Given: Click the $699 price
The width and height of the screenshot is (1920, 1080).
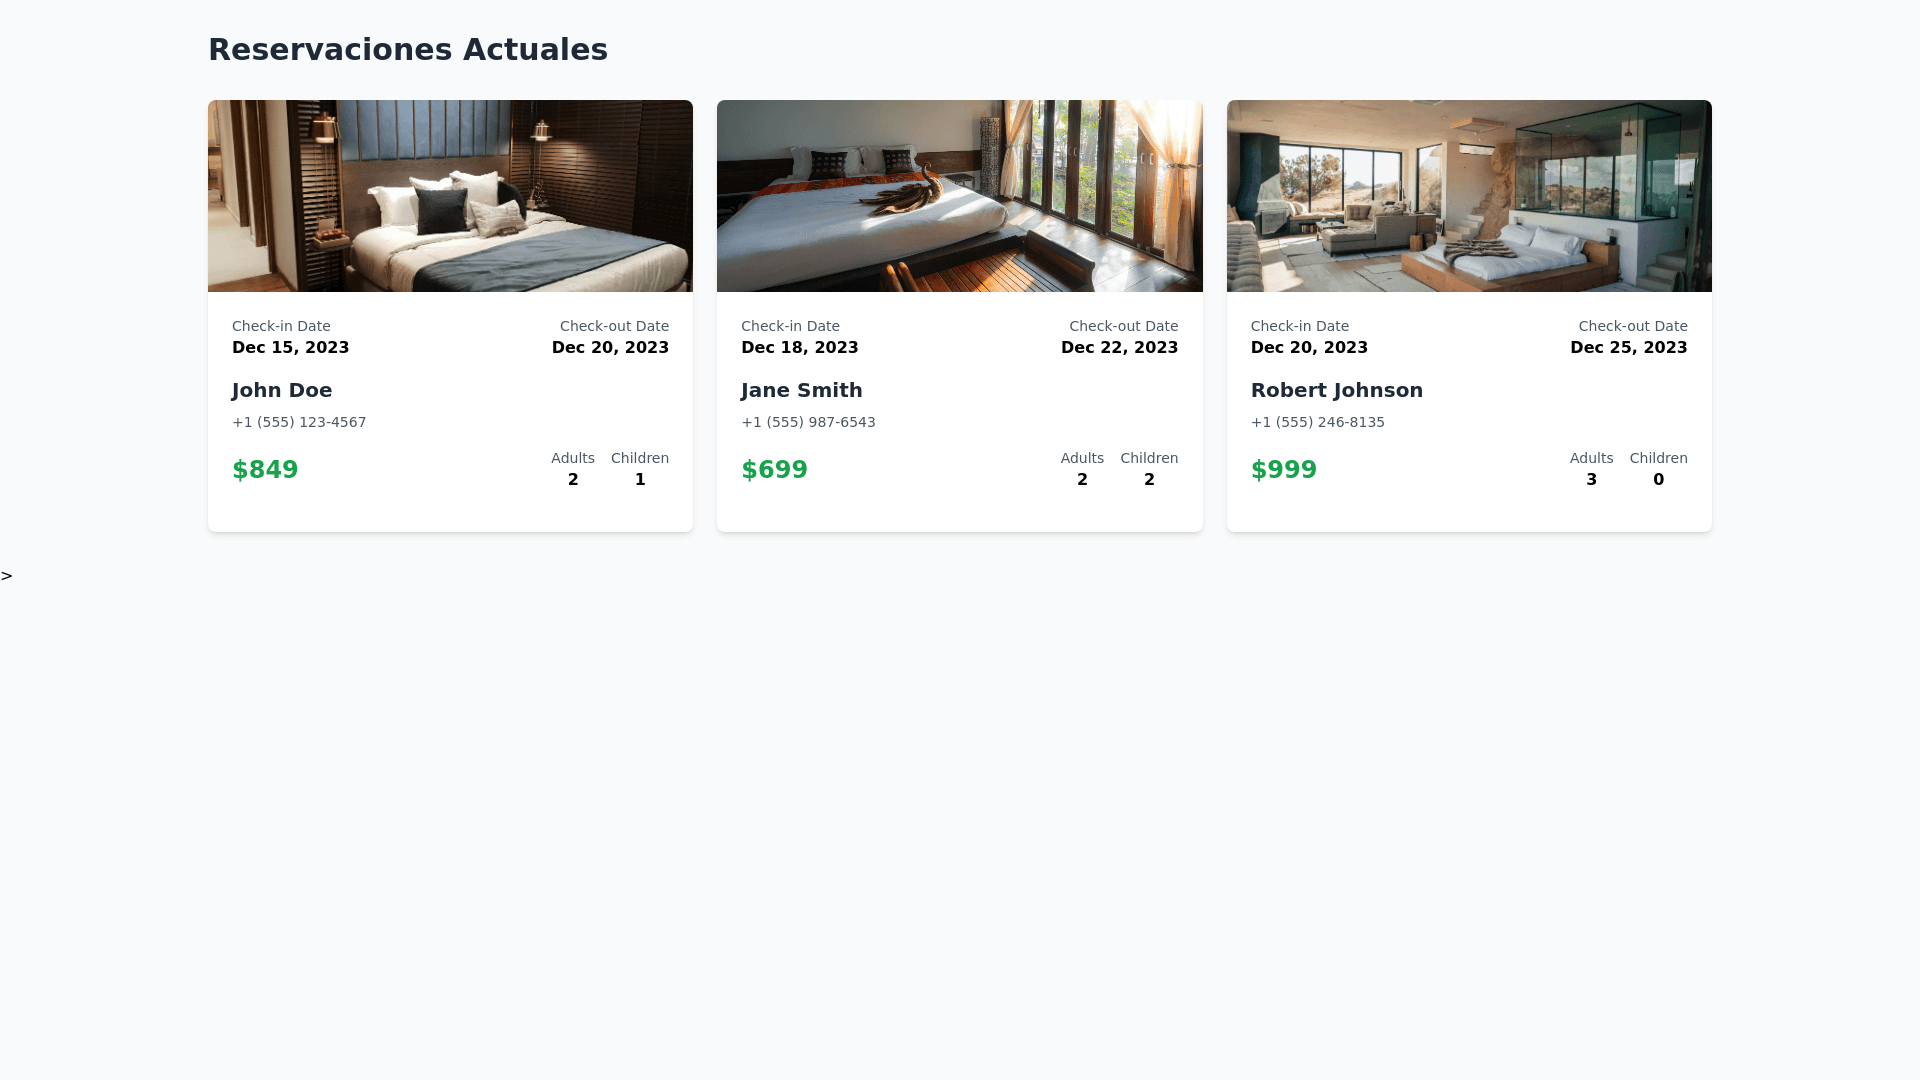Looking at the screenshot, I should tap(774, 470).
